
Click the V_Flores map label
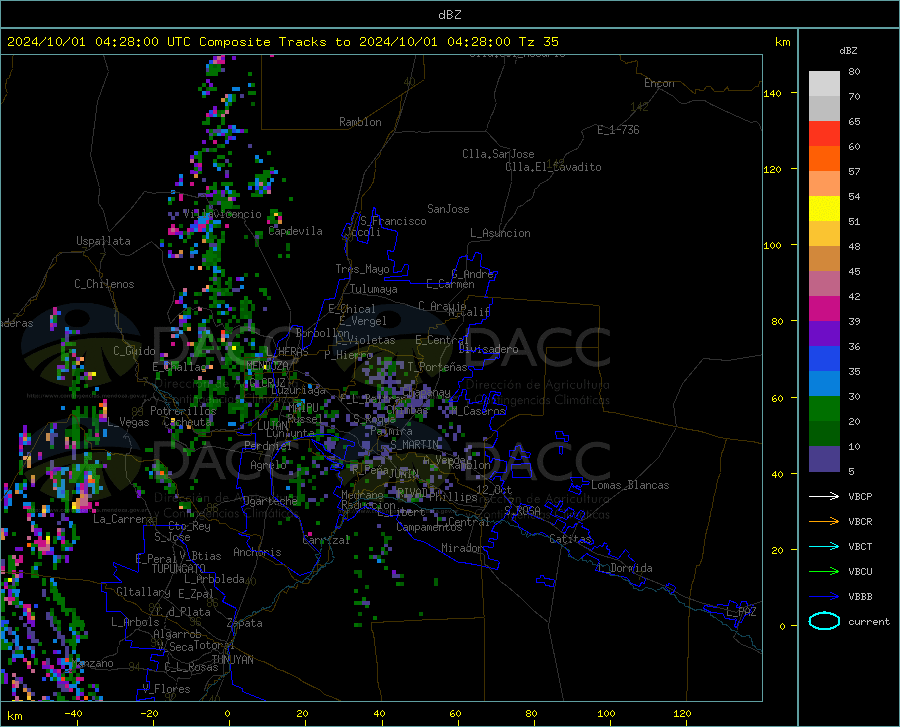pos(166,689)
